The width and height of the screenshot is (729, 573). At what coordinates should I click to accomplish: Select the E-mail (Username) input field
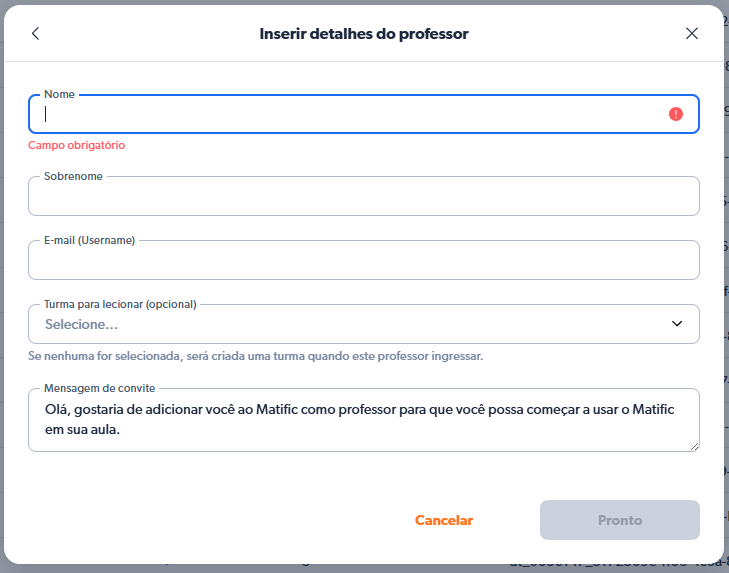(x=363, y=261)
